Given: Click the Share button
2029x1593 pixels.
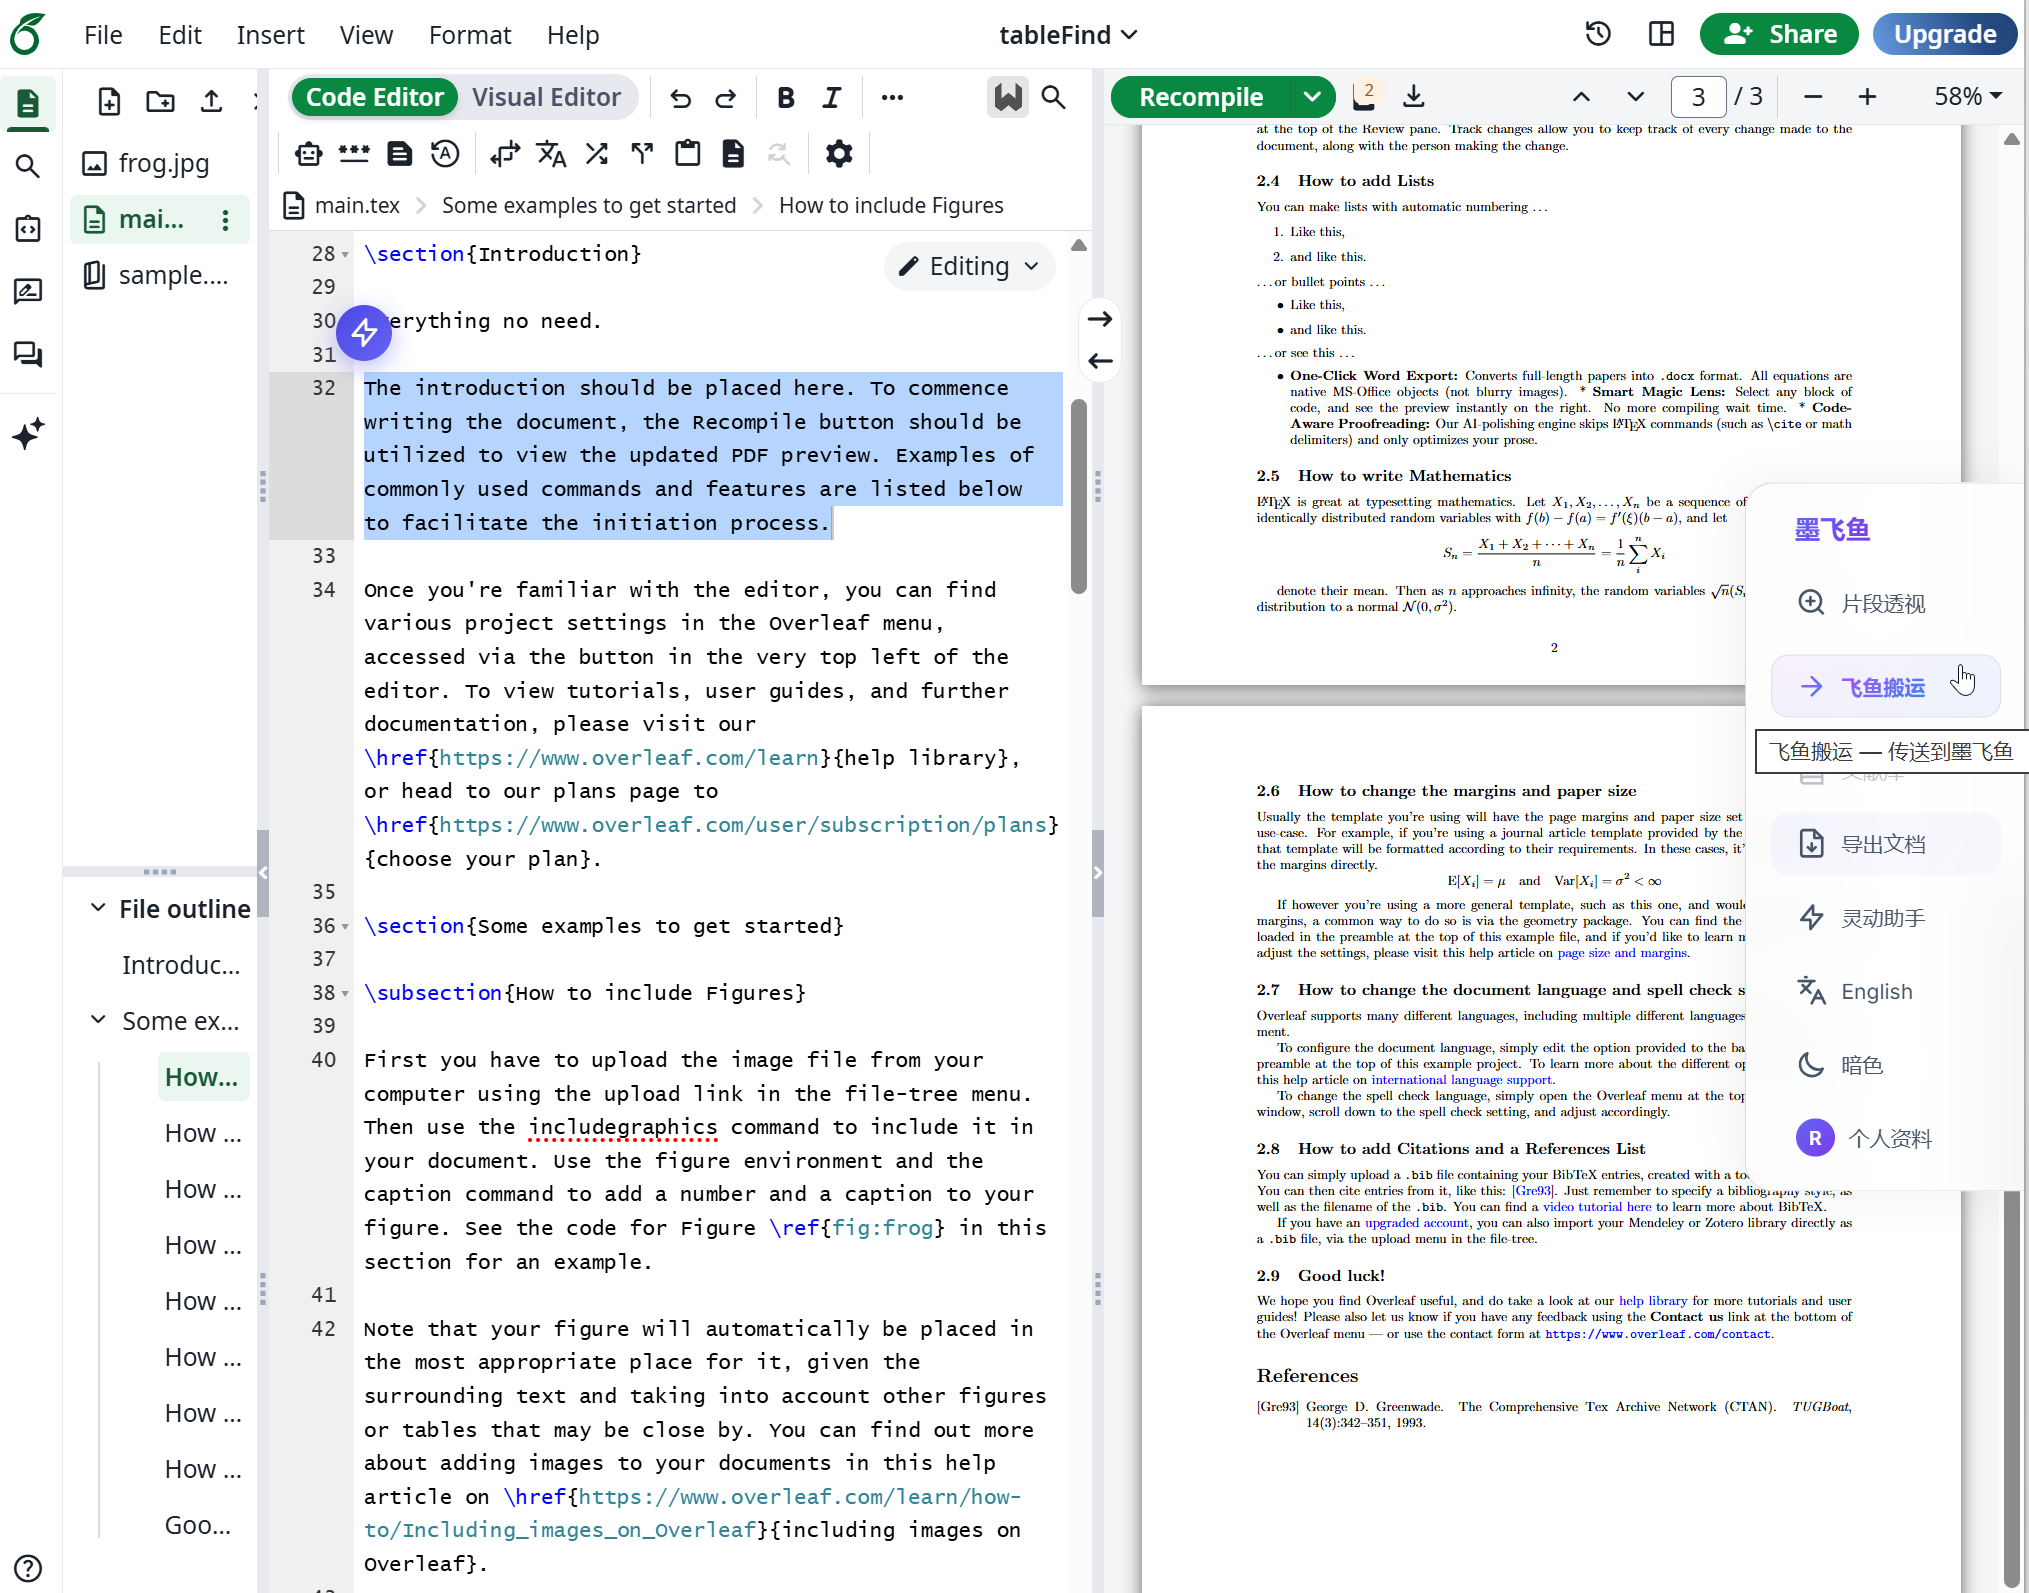Looking at the screenshot, I should tap(1779, 34).
